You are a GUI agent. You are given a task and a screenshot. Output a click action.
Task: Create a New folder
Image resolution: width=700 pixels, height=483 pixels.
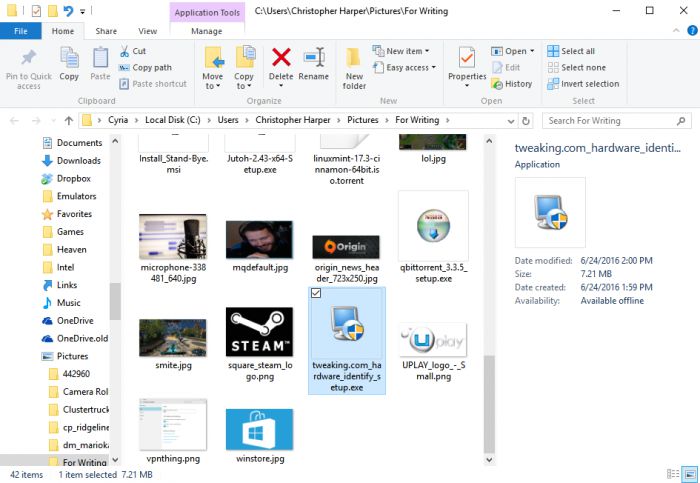pos(354,66)
